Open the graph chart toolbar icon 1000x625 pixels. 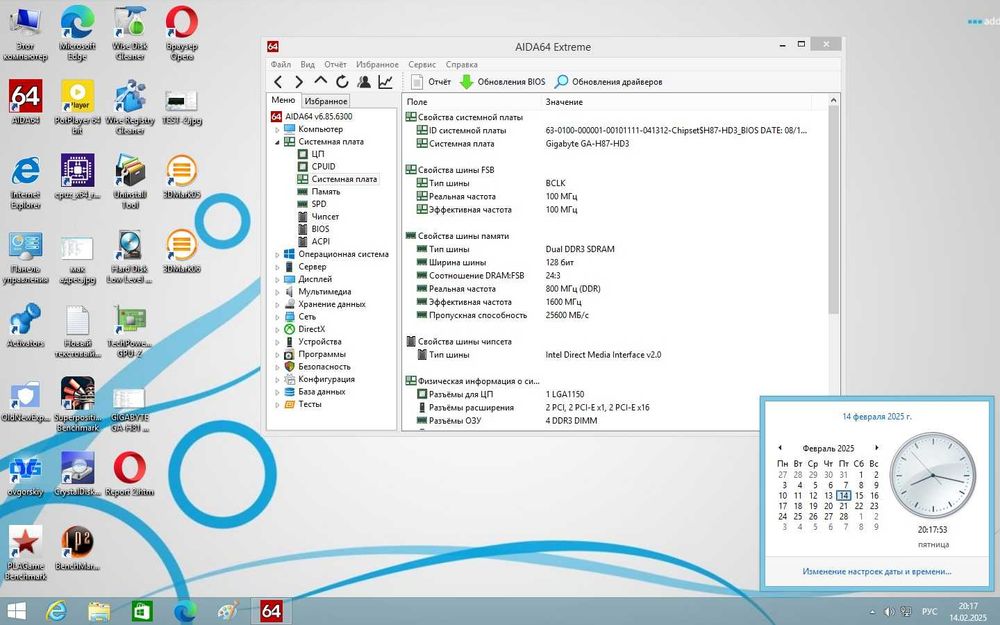[385, 82]
